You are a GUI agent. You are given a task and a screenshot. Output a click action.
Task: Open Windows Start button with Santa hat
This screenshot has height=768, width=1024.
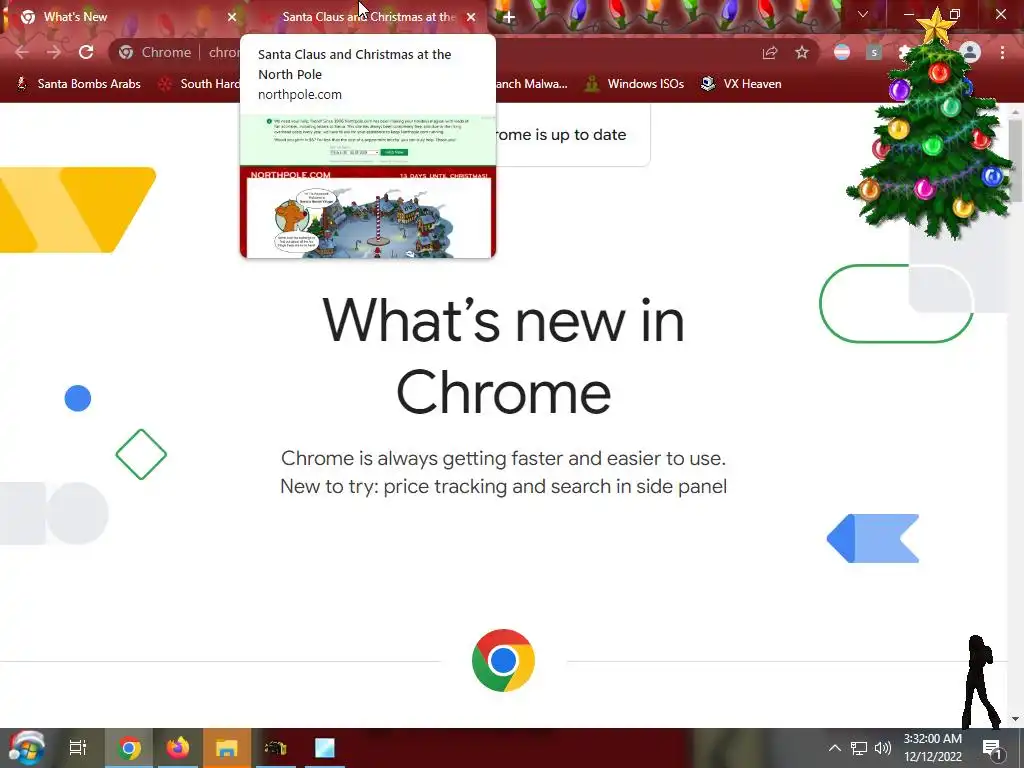[26, 748]
